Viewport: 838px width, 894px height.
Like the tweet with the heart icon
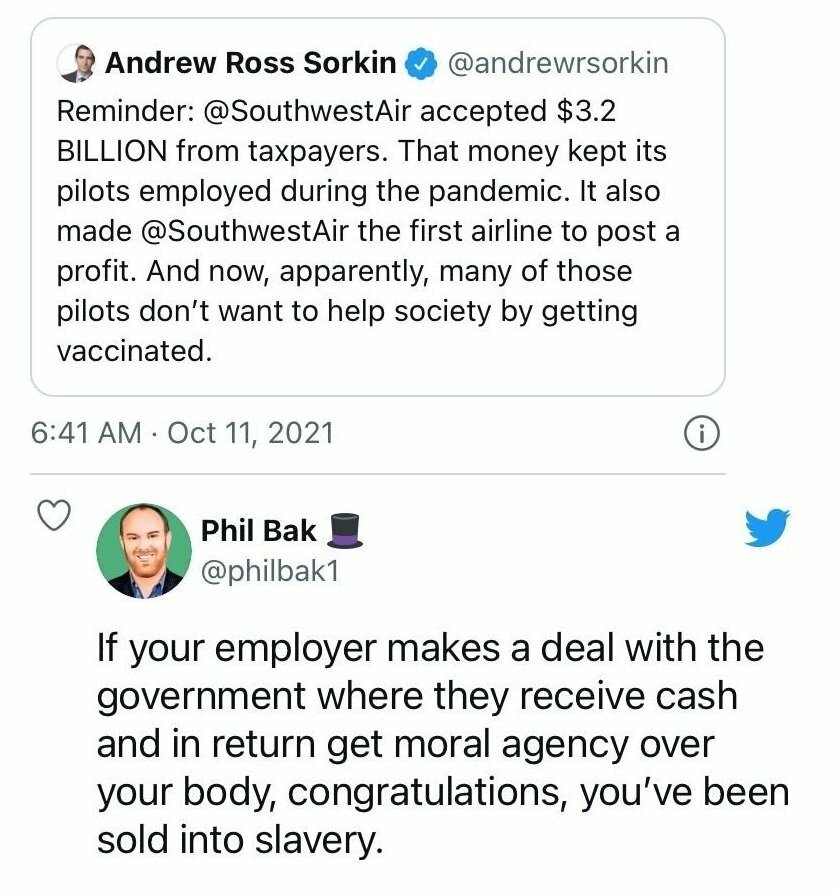pos(54,515)
